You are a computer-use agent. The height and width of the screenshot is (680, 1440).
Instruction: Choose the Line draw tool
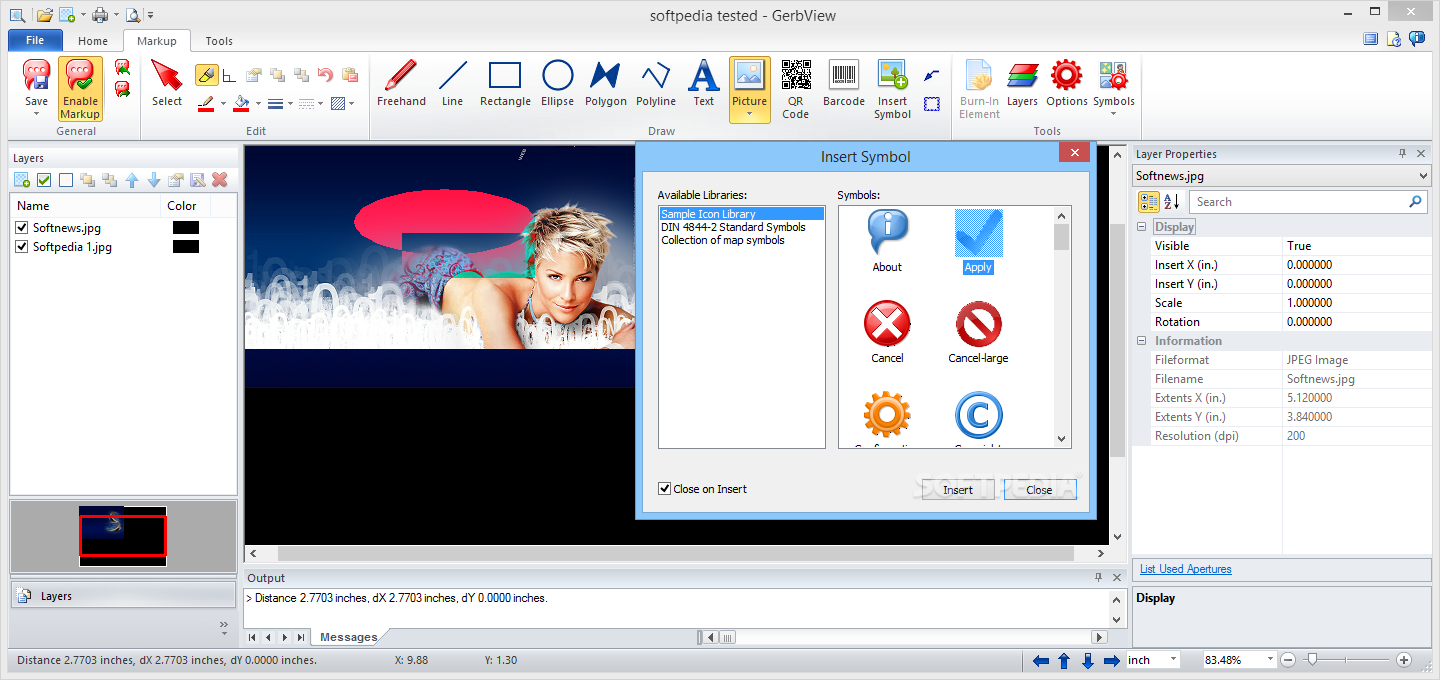click(453, 84)
